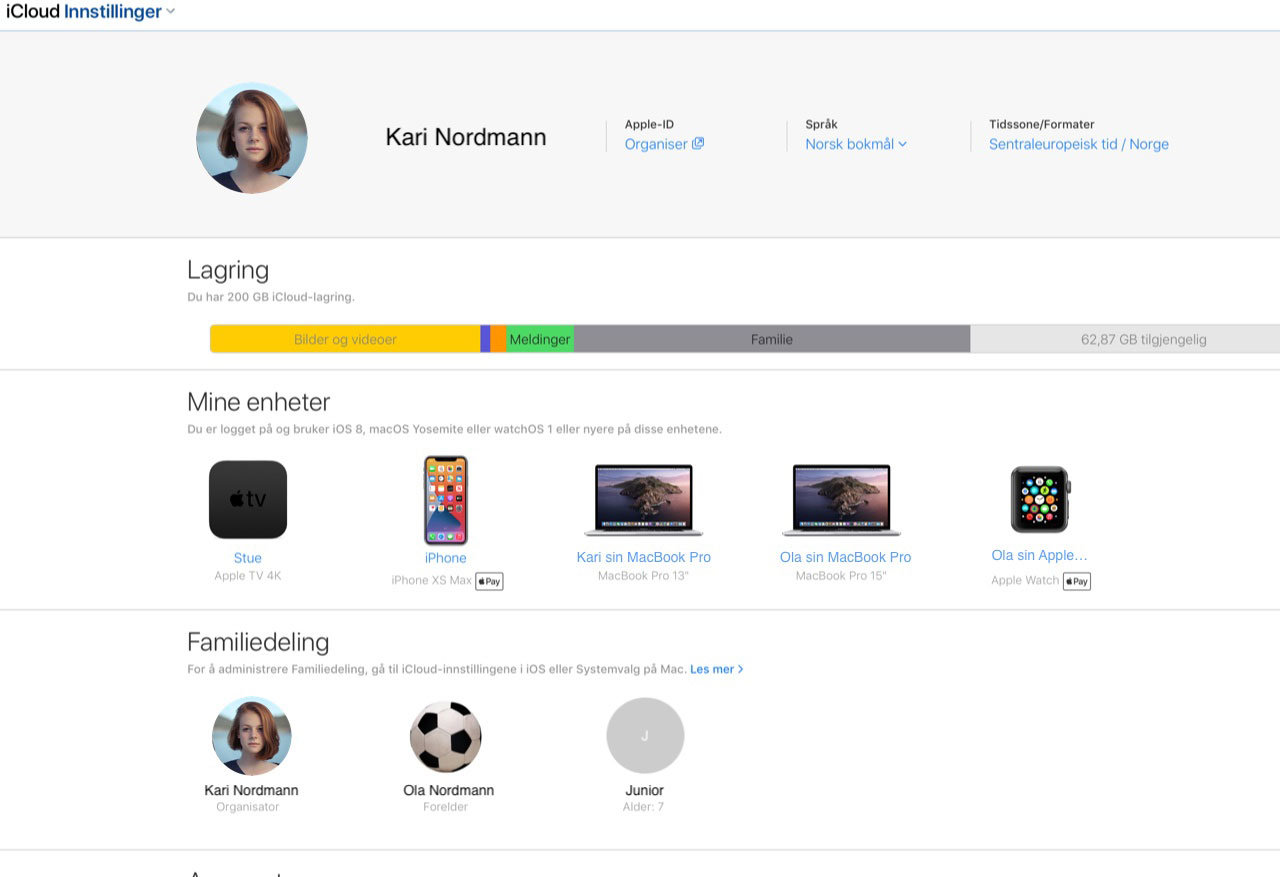This screenshot has width=1280, height=877.
Task: Open the Les mer Familiedeling link
Action: click(x=716, y=669)
